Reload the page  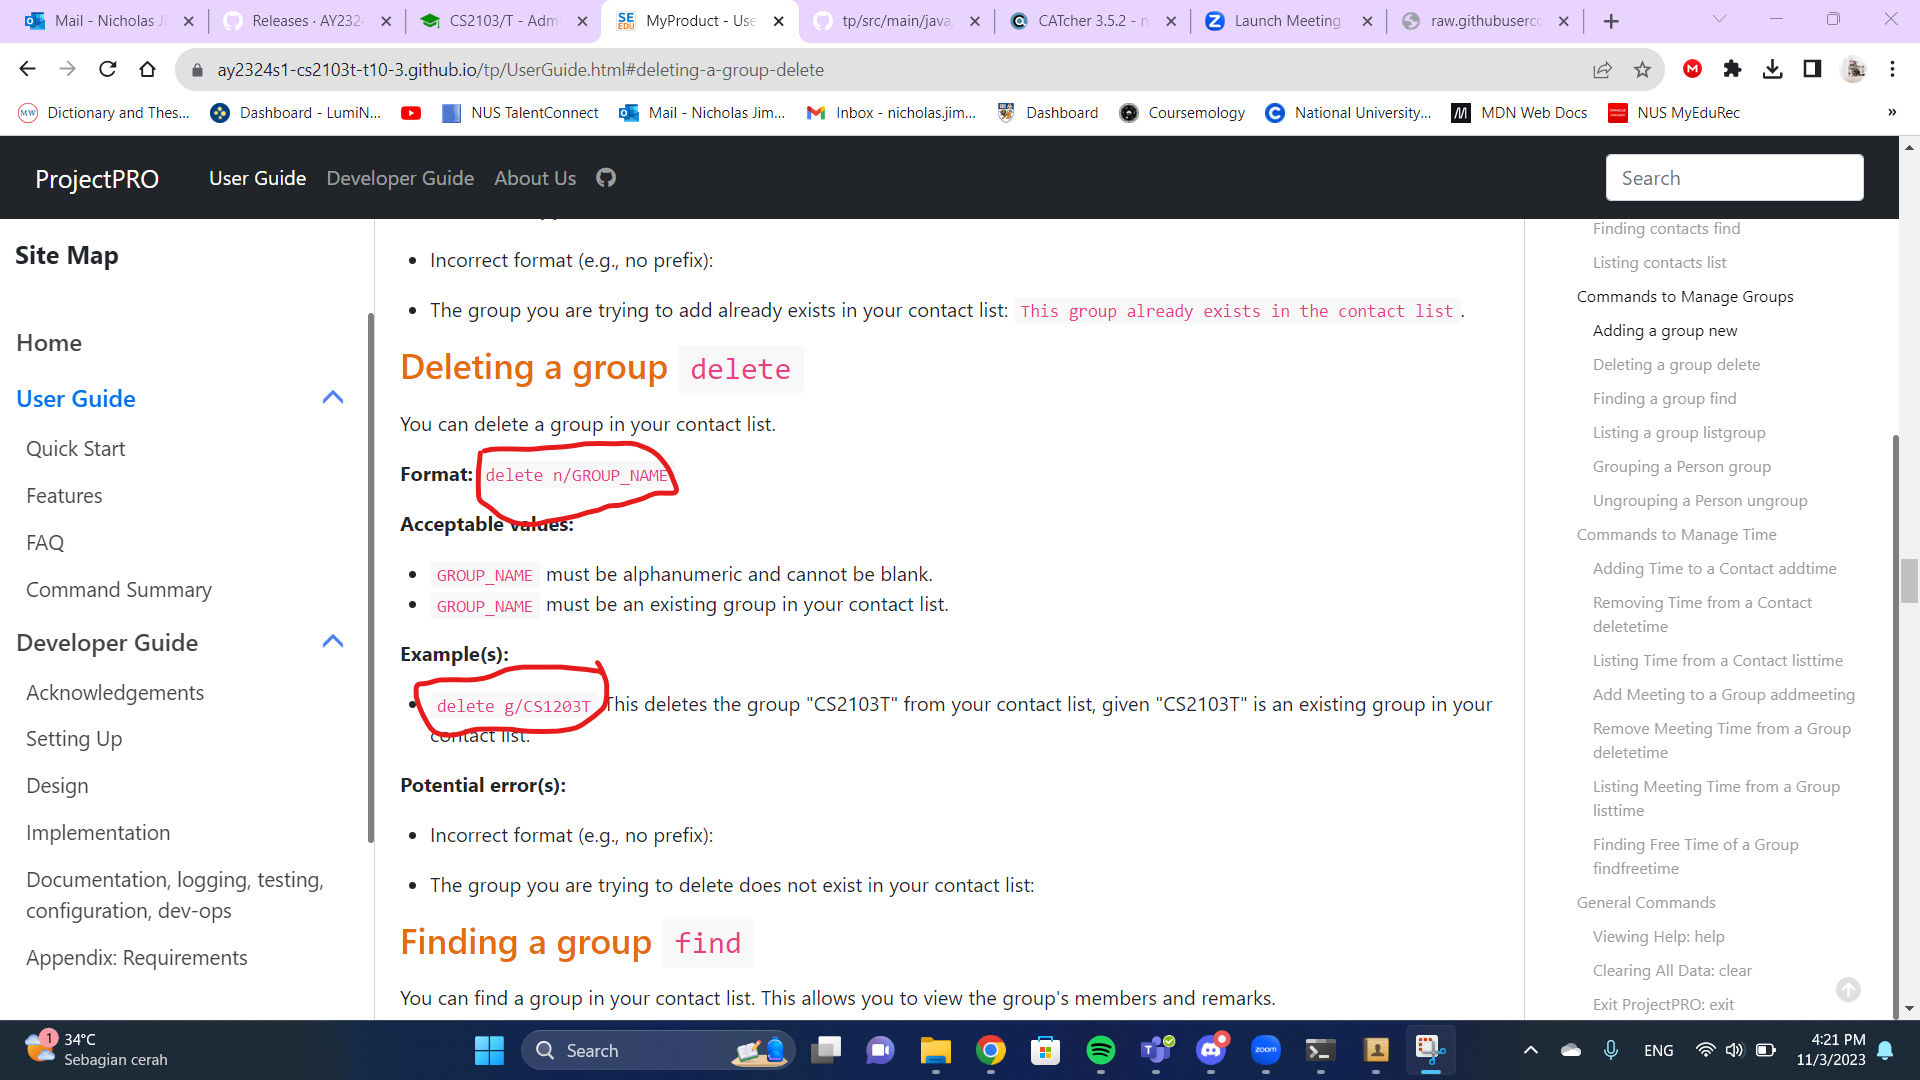pos(108,69)
